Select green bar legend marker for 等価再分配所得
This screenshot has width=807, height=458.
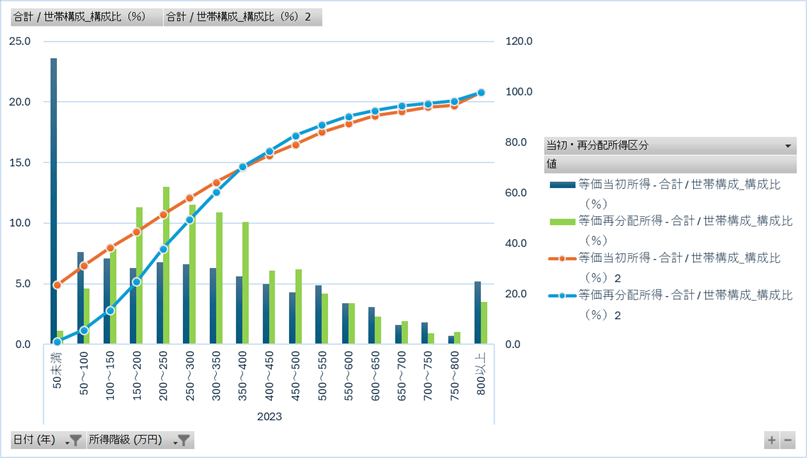pos(562,221)
